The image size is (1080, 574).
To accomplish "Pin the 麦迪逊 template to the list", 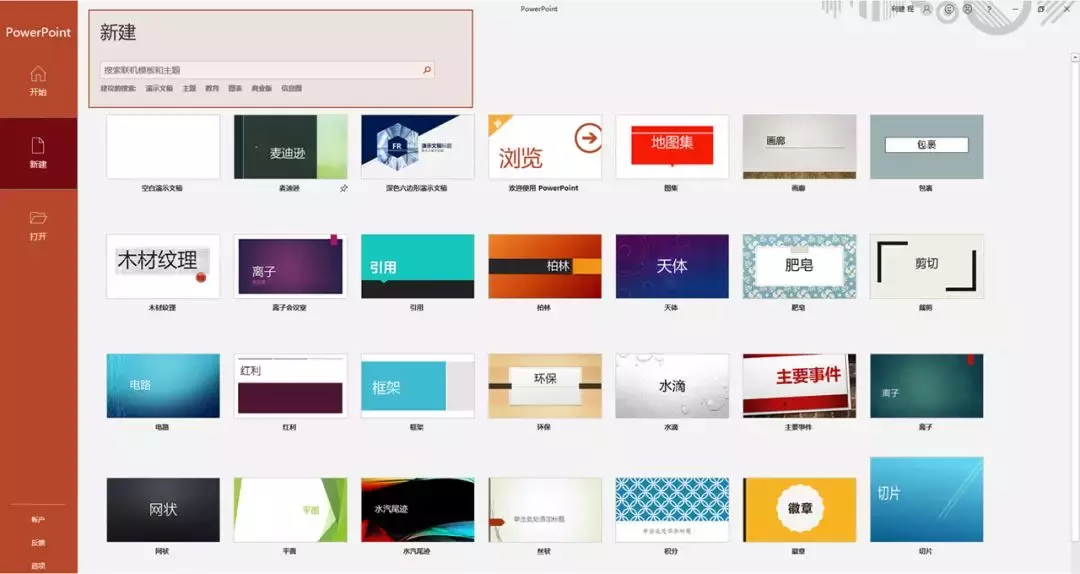I will (x=344, y=188).
